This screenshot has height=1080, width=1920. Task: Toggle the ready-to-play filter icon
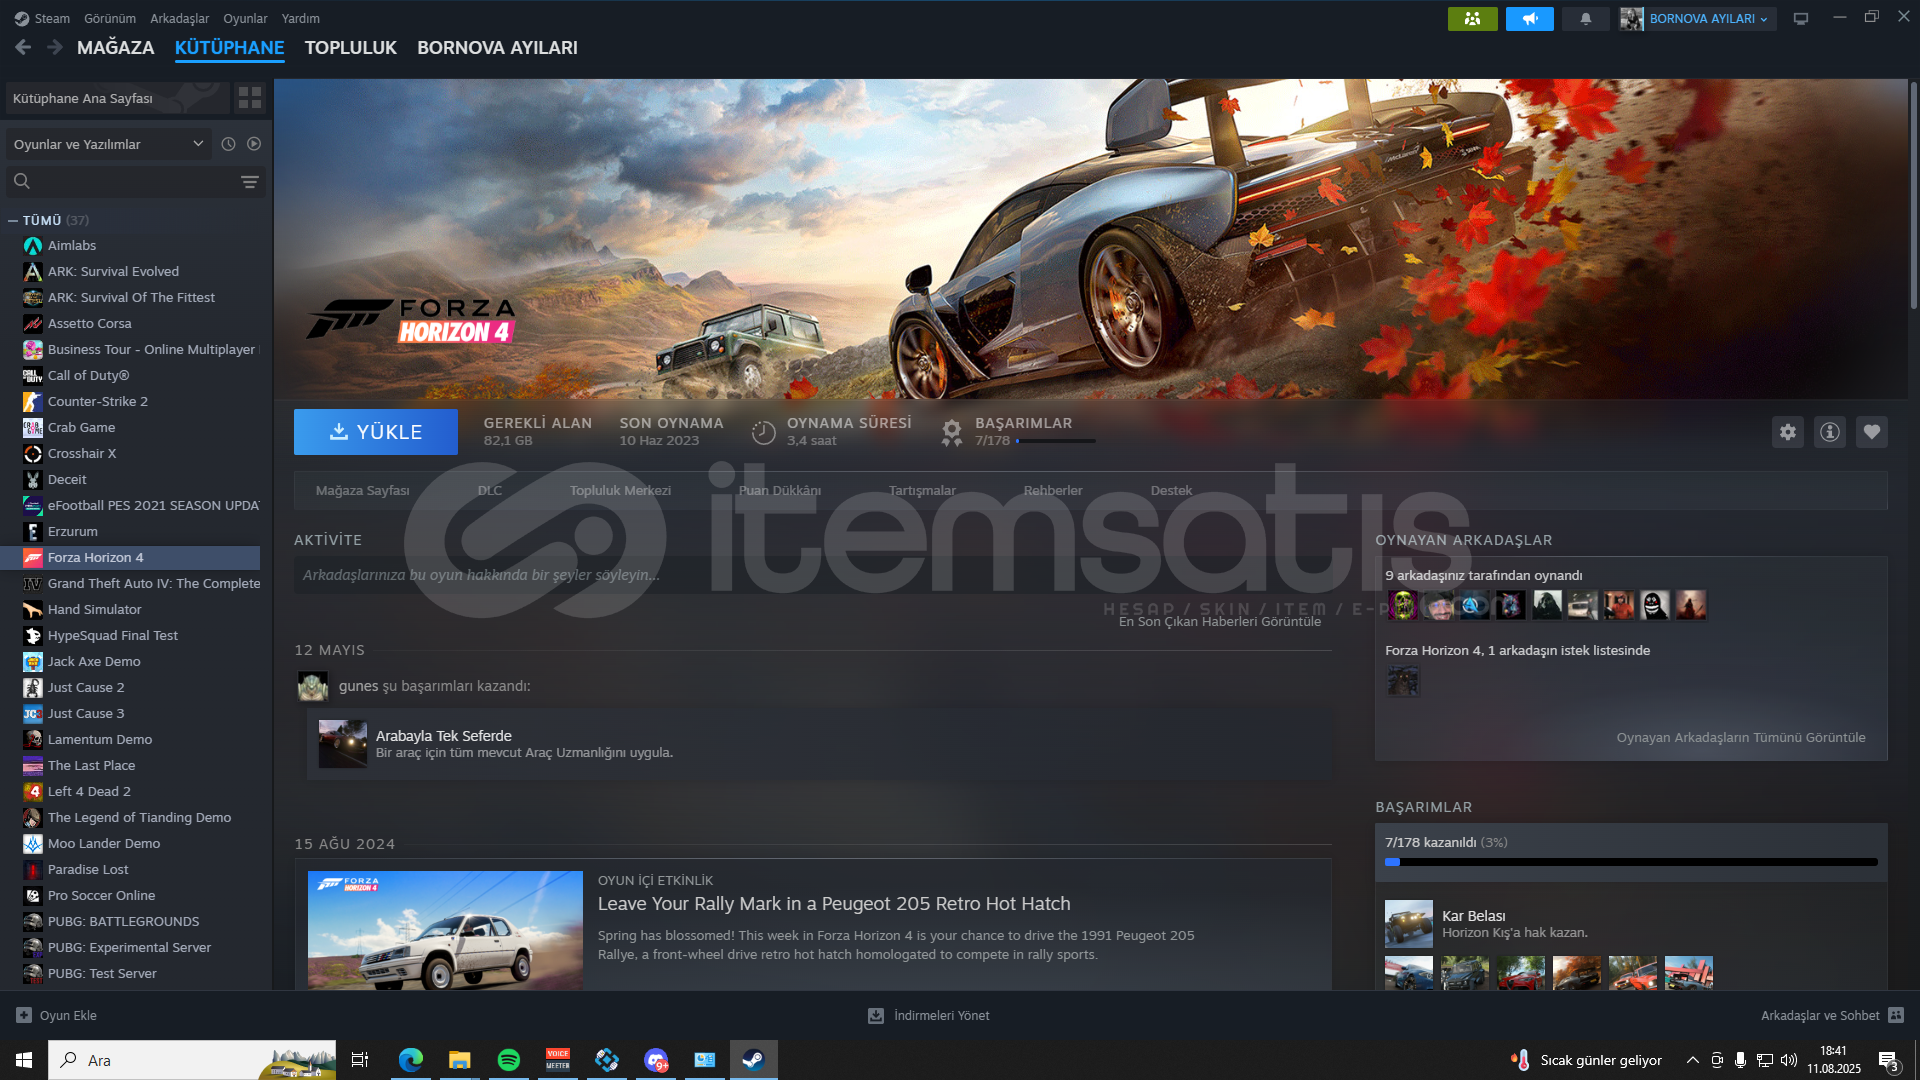coord(254,144)
